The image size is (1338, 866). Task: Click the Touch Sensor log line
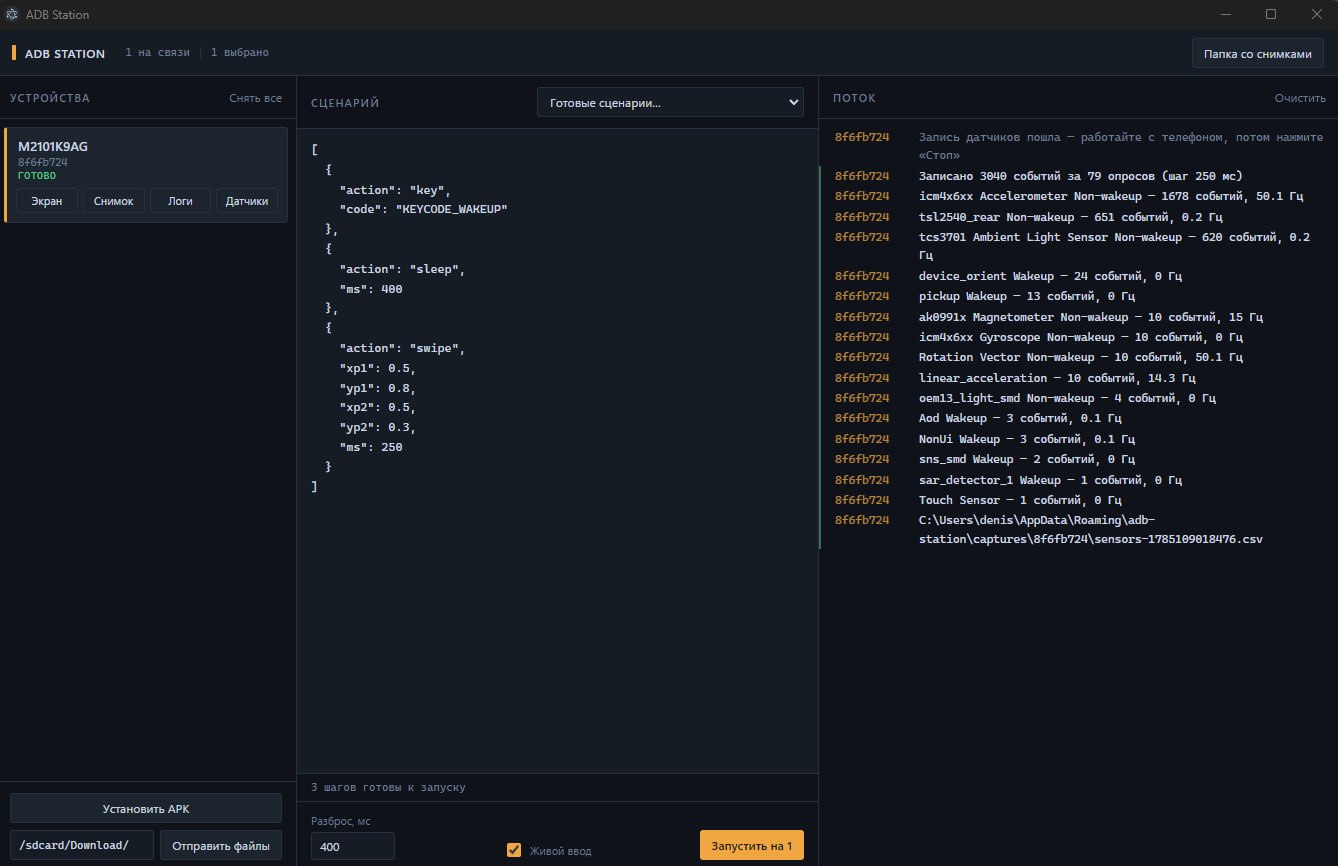1020,500
